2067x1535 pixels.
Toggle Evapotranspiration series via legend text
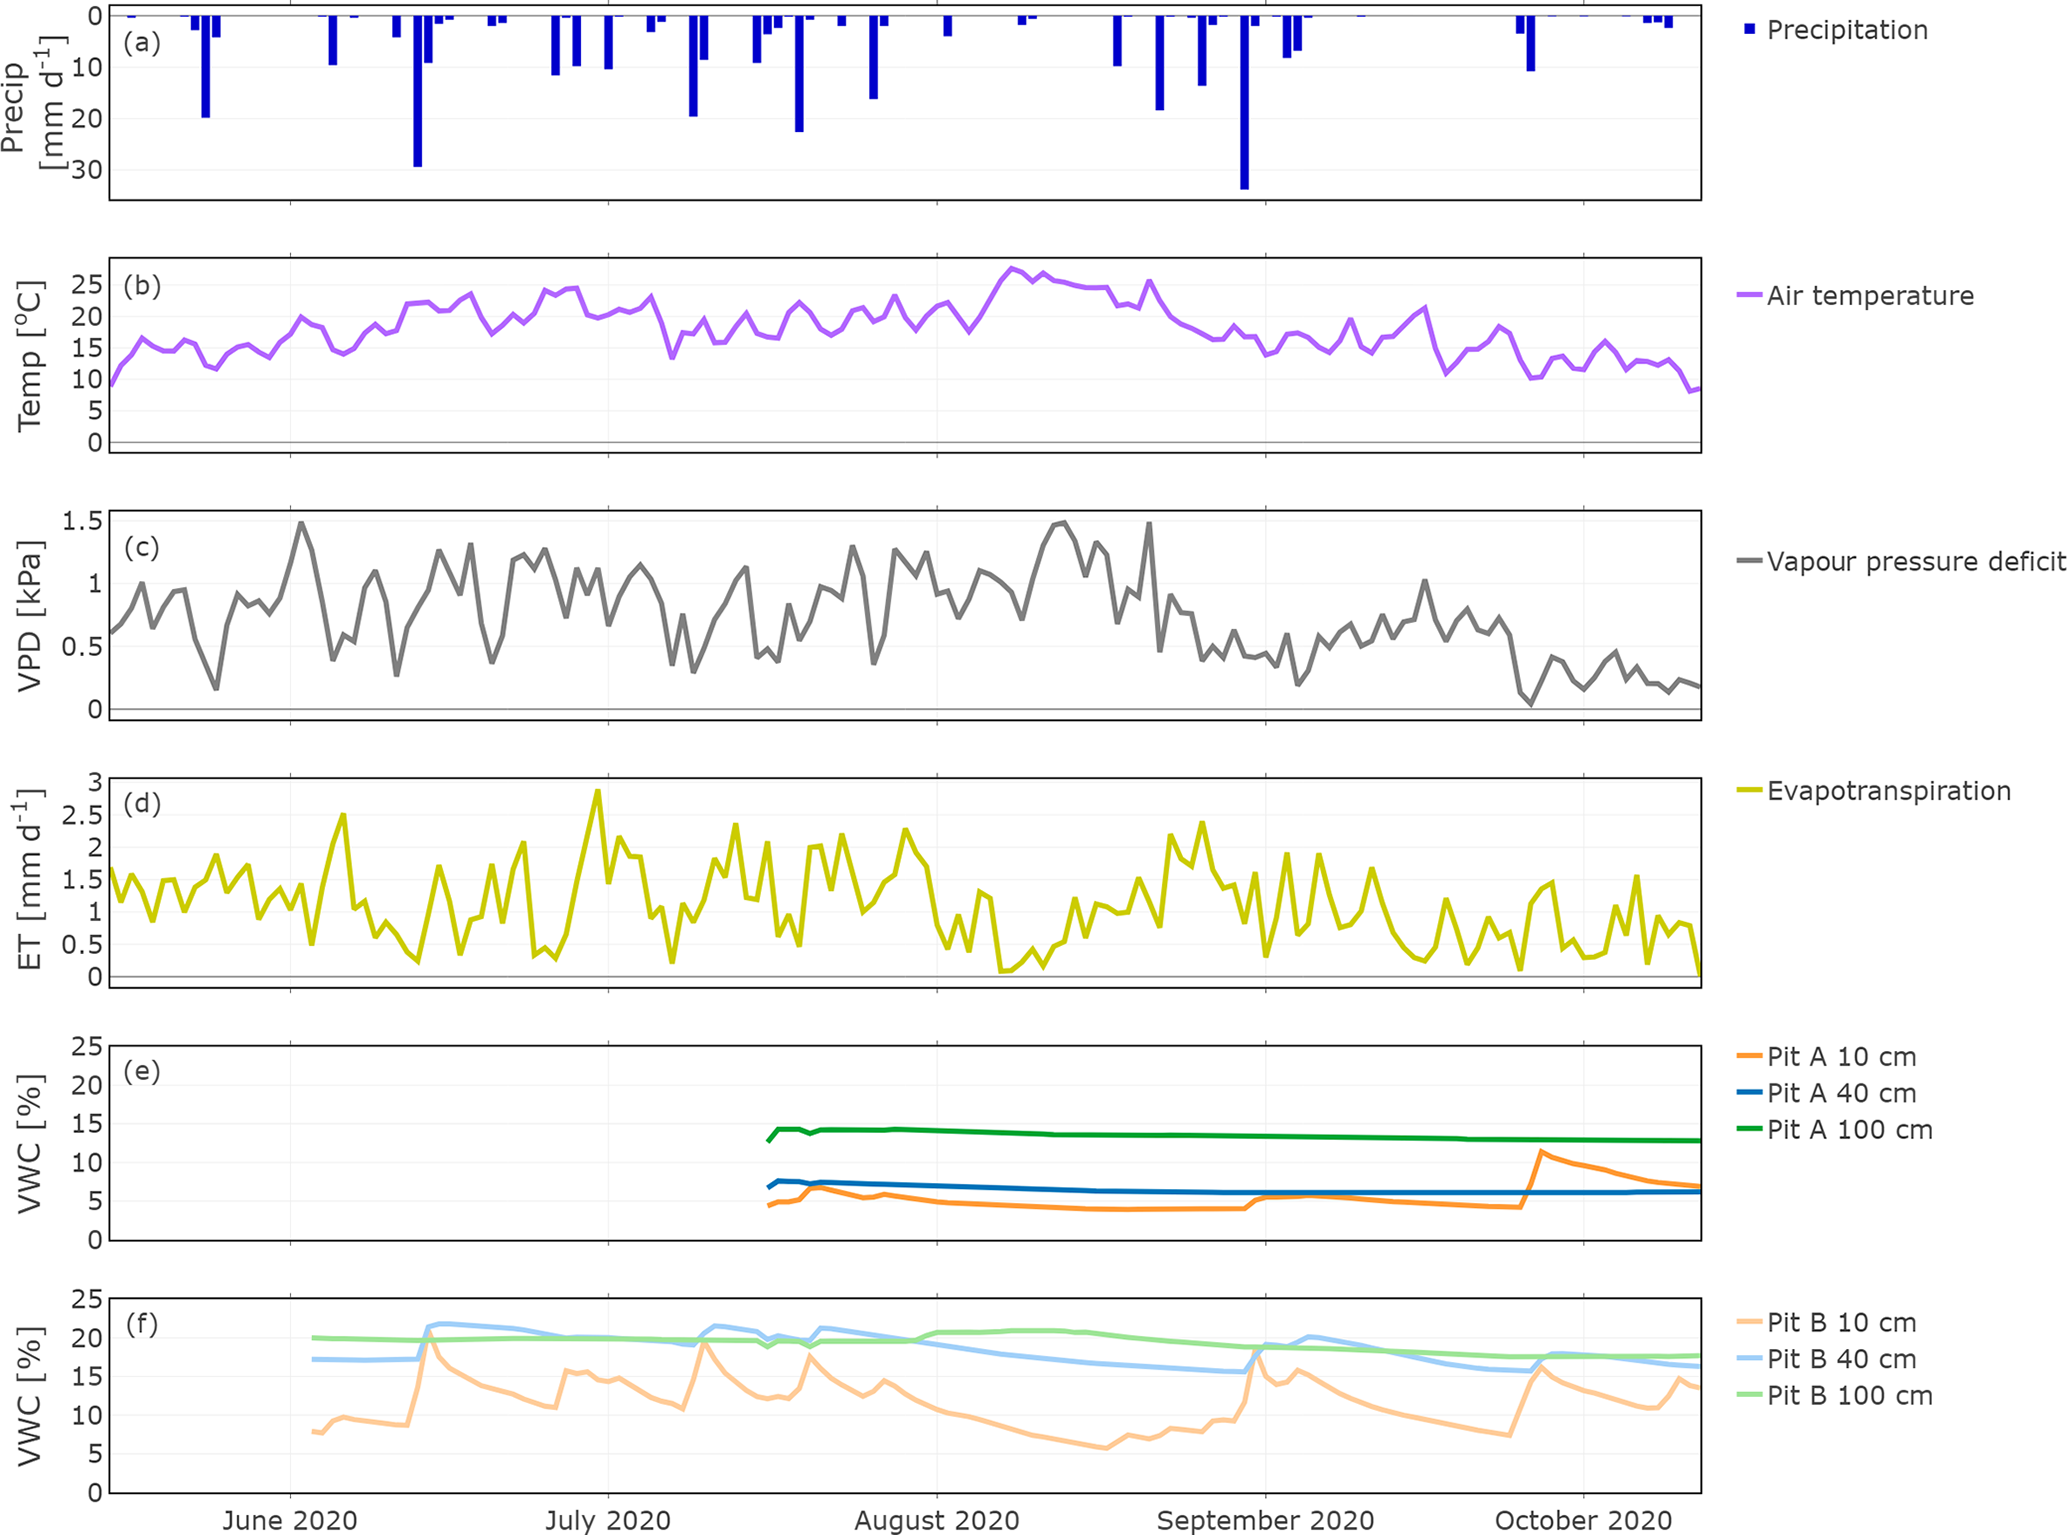pos(1888,790)
